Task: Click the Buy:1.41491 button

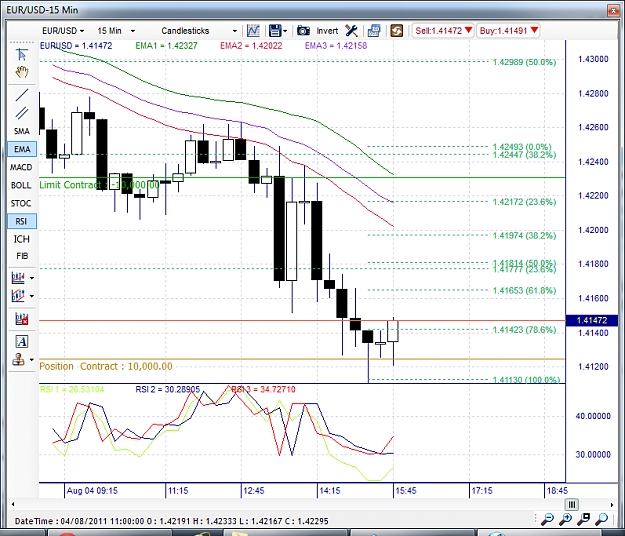Action: point(508,31)
